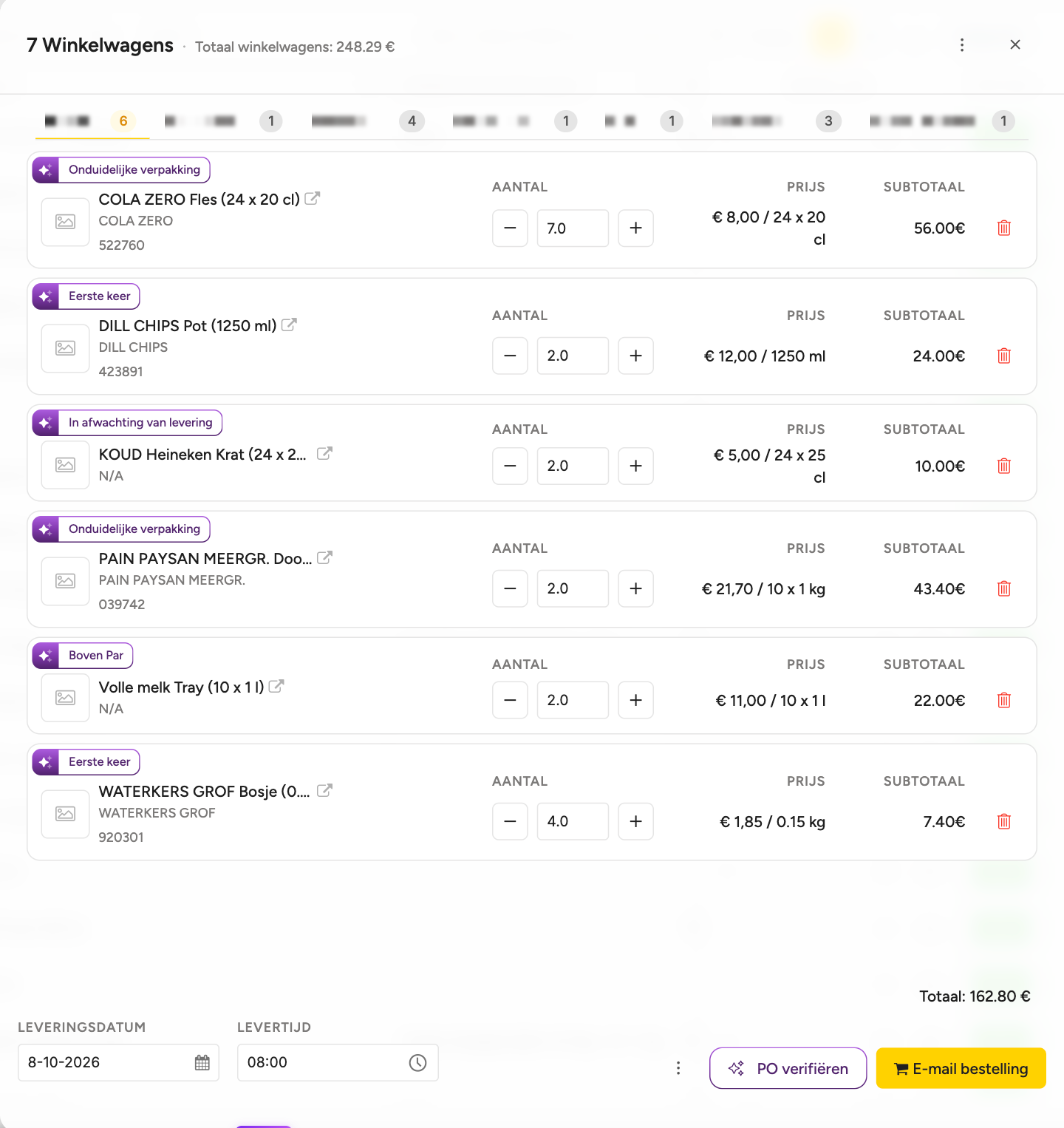Increase WATERKERS GROF quantity
Screen dimensions: 1064x1128
pyautogui.click(x=636, y=821)
